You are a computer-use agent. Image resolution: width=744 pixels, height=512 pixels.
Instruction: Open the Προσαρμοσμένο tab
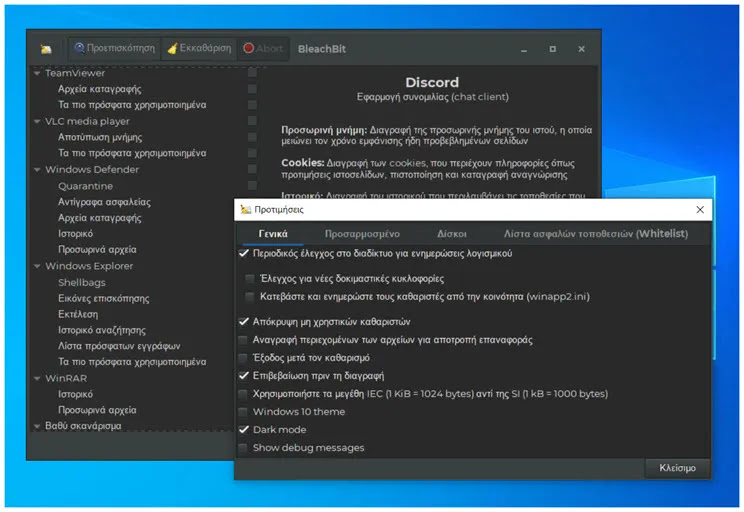coord(362,233)
